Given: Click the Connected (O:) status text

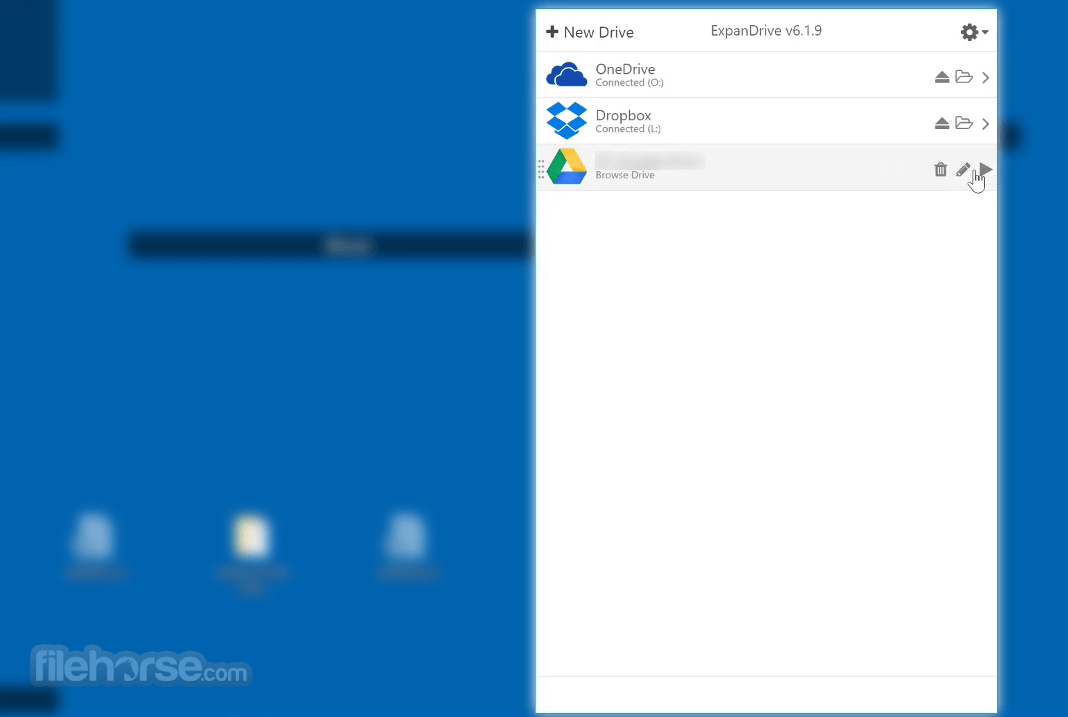Looking at the screenshot, I should 629,82.
